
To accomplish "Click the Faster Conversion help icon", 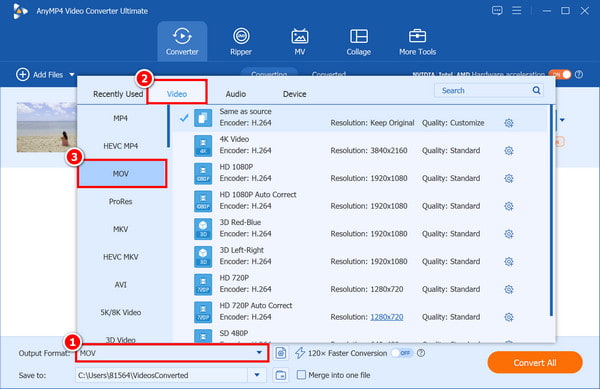I will tap(421, 353).
